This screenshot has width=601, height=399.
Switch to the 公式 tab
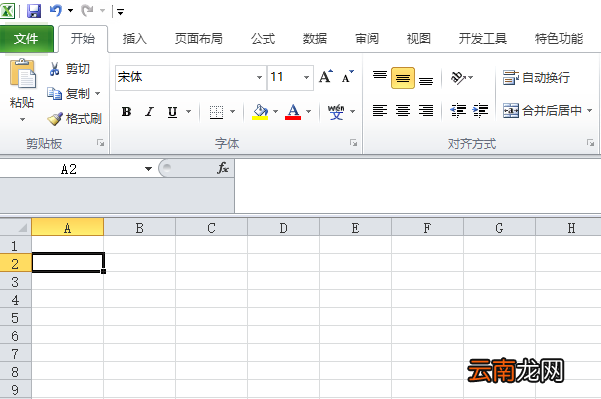(263, 39)
